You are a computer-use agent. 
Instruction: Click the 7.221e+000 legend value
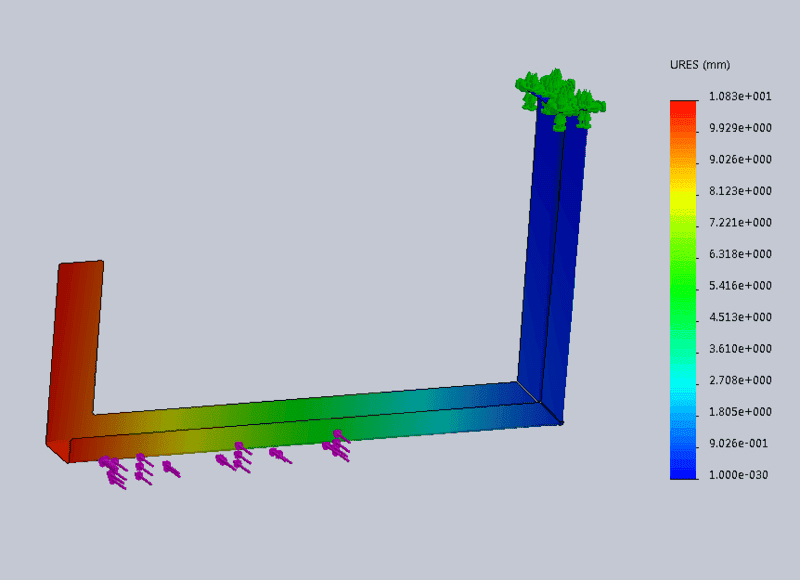tap(740, 223)
